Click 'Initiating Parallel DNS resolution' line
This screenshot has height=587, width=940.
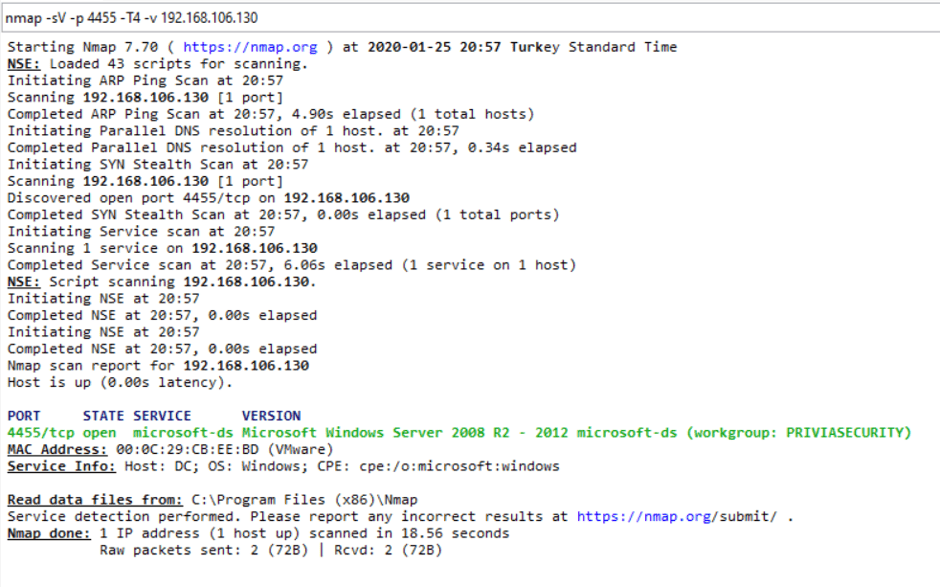(233, 131)
